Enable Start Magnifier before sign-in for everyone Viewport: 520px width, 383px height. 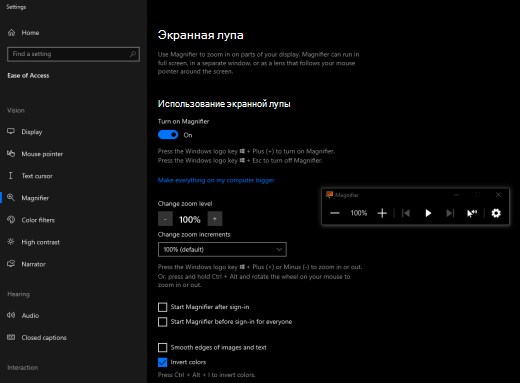point(162,322)
